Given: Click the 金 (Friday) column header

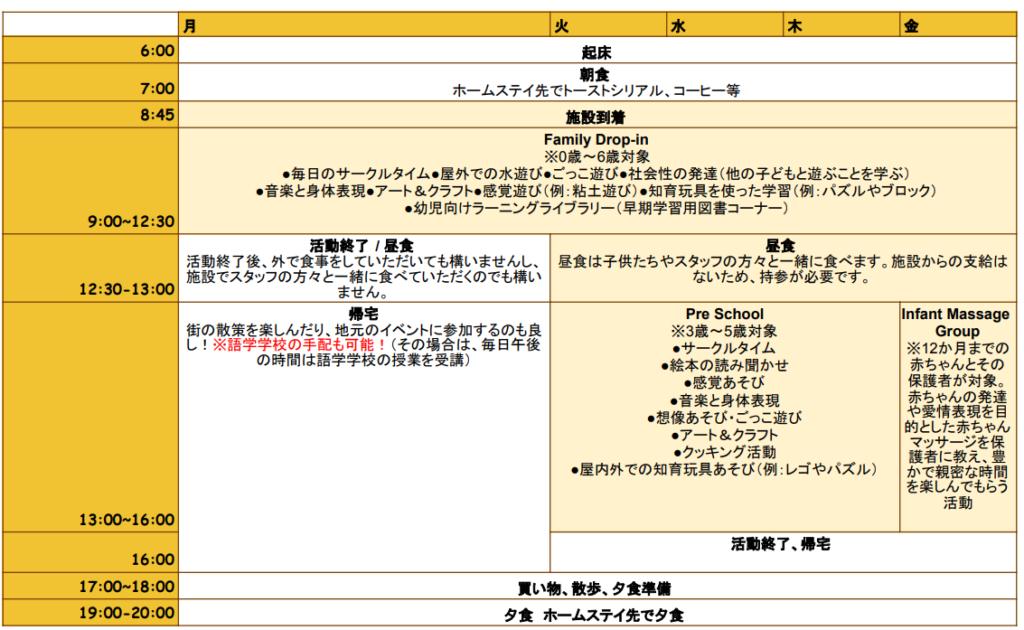Looking at the screenshot, I should pyautogui.click(x=911, y=27).
